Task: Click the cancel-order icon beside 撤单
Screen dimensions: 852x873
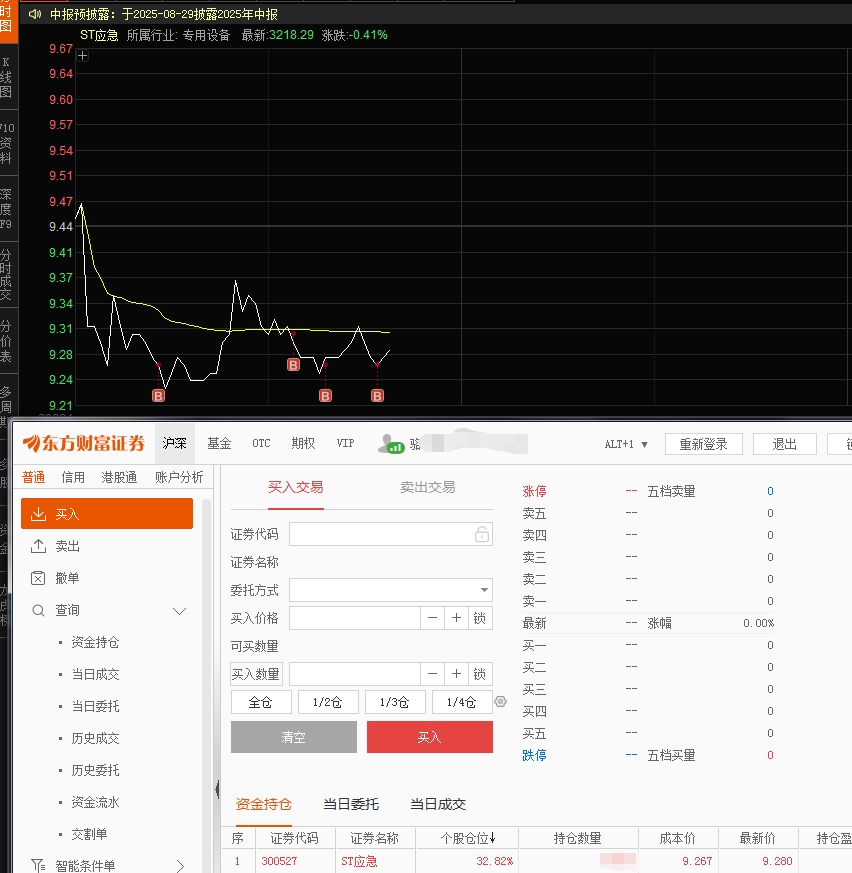Action: click(x=38, y=578)
